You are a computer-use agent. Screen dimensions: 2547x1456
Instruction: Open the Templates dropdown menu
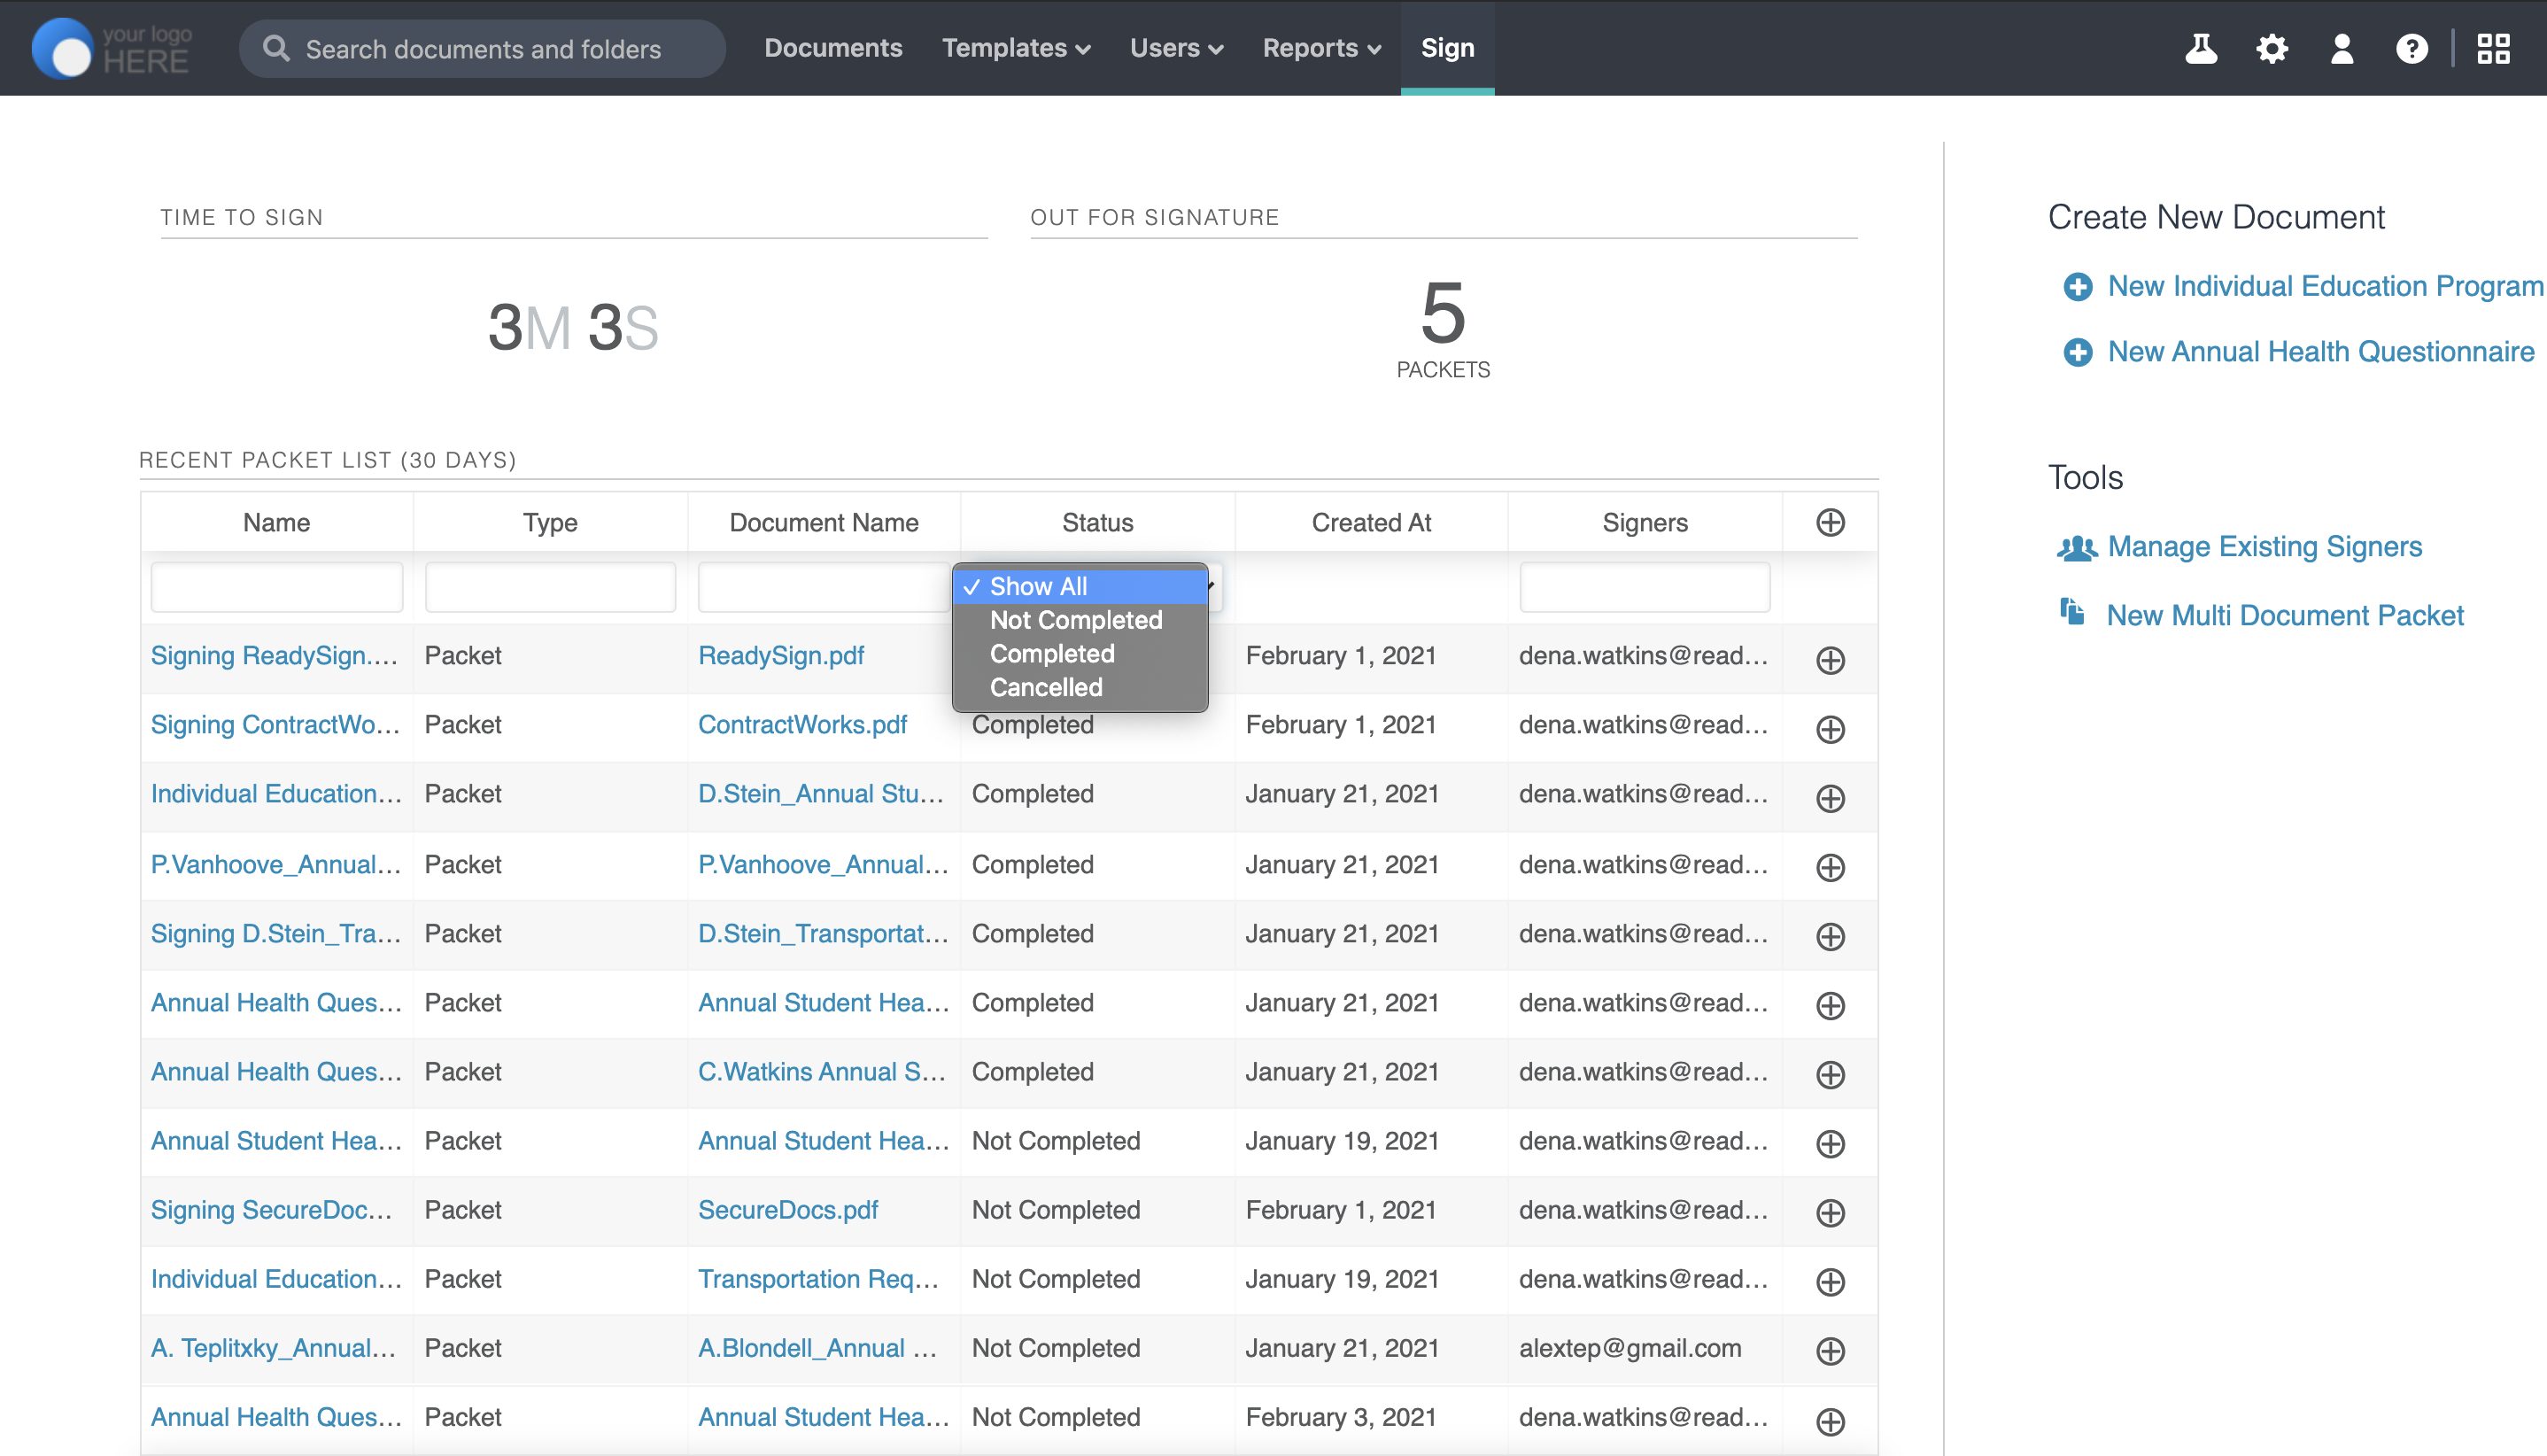point(1016,48)
